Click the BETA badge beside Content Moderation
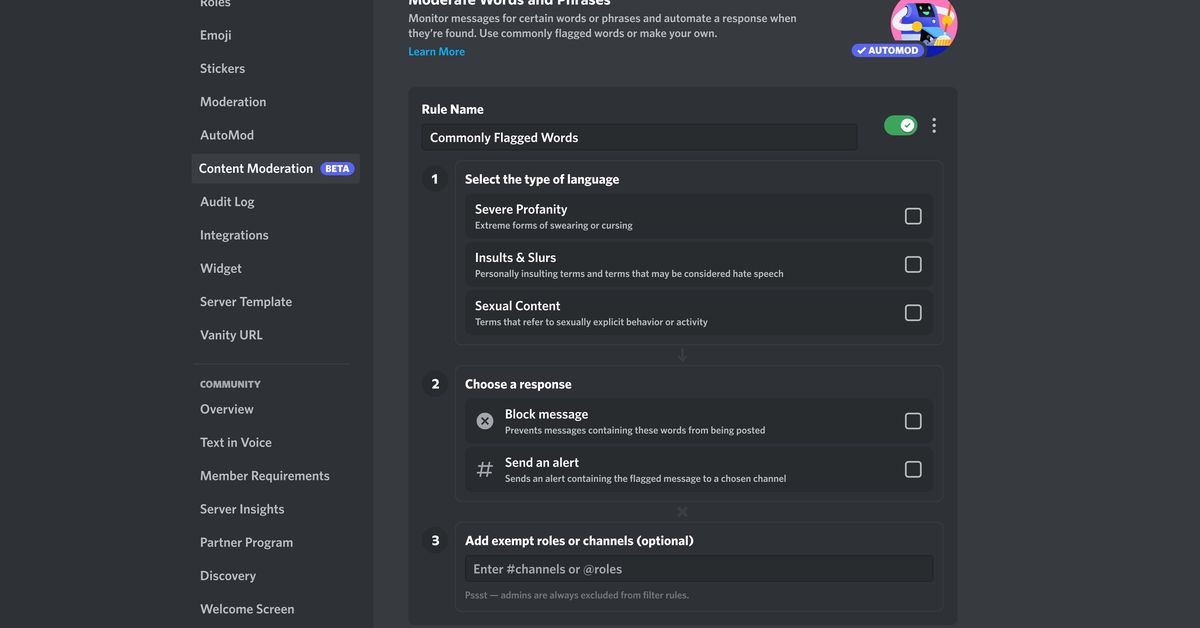 click(337, 169)
